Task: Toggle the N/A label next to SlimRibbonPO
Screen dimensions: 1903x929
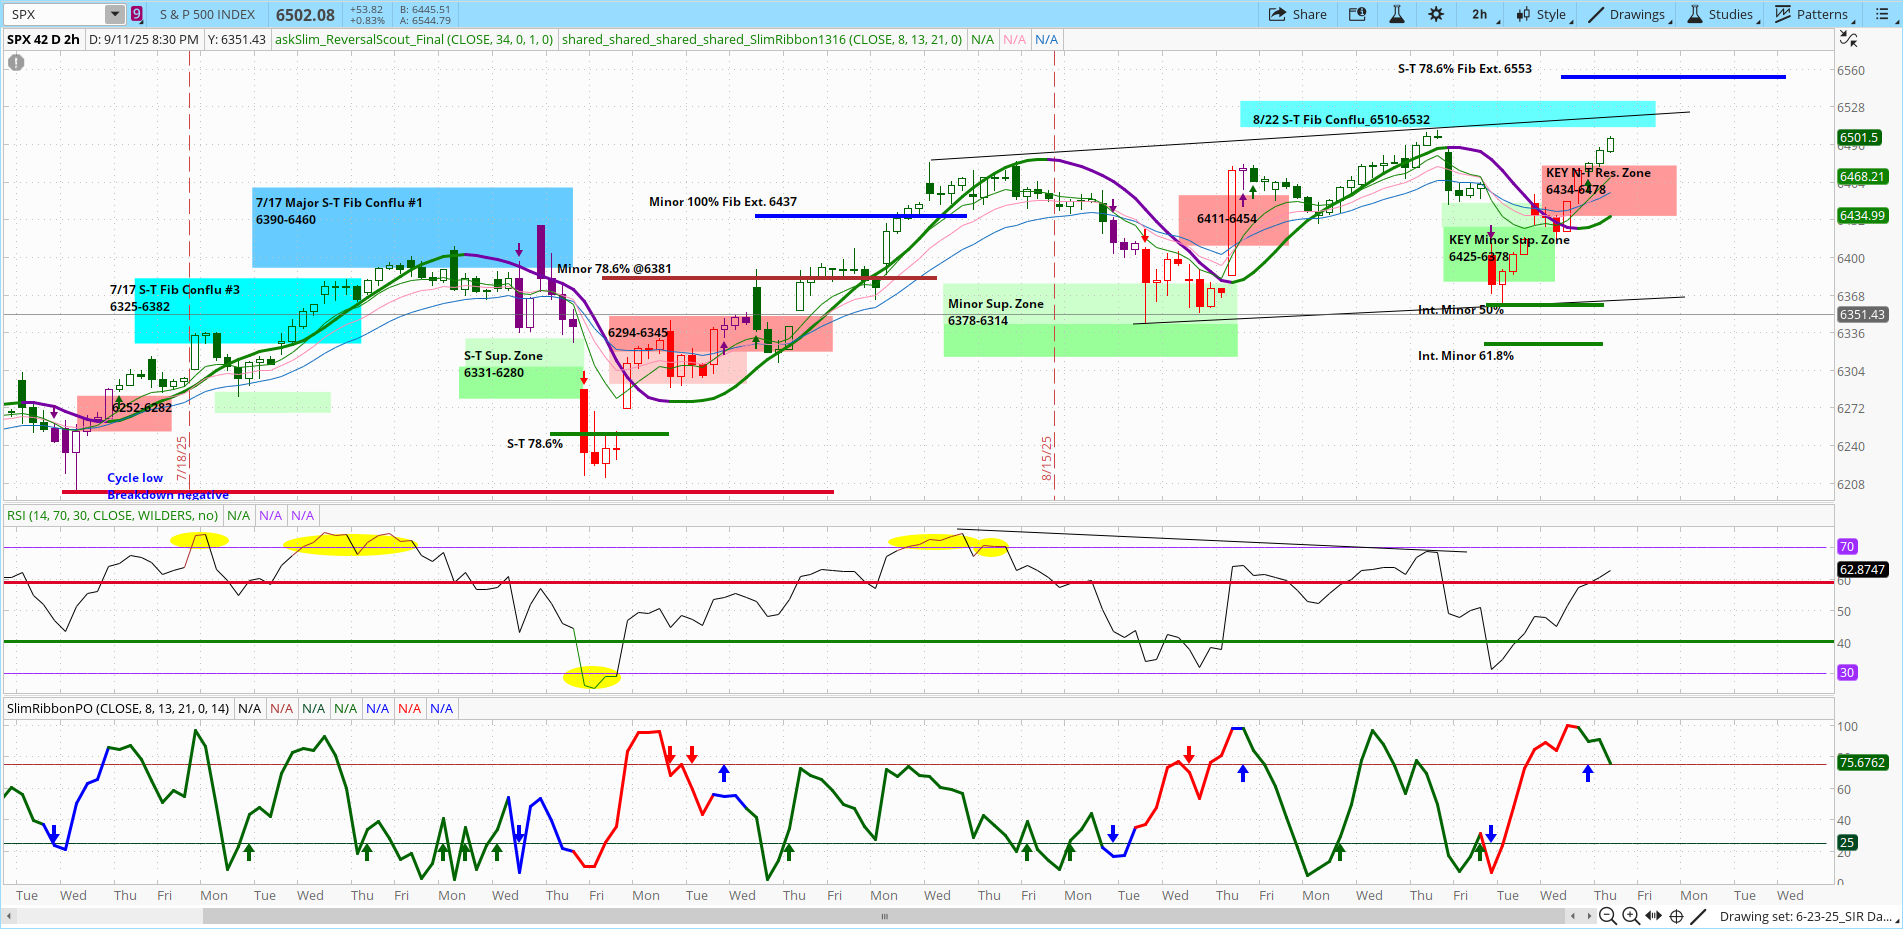Action: pos(249,708)
